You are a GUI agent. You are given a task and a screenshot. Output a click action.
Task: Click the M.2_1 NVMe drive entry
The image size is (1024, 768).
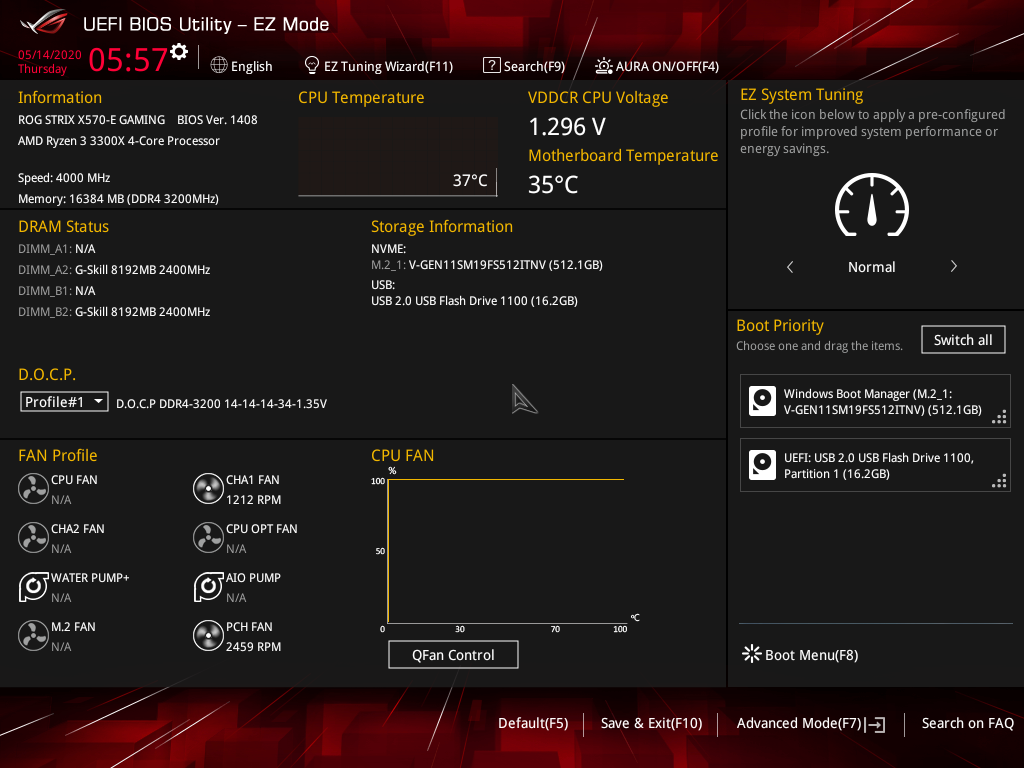coord(487,264)
